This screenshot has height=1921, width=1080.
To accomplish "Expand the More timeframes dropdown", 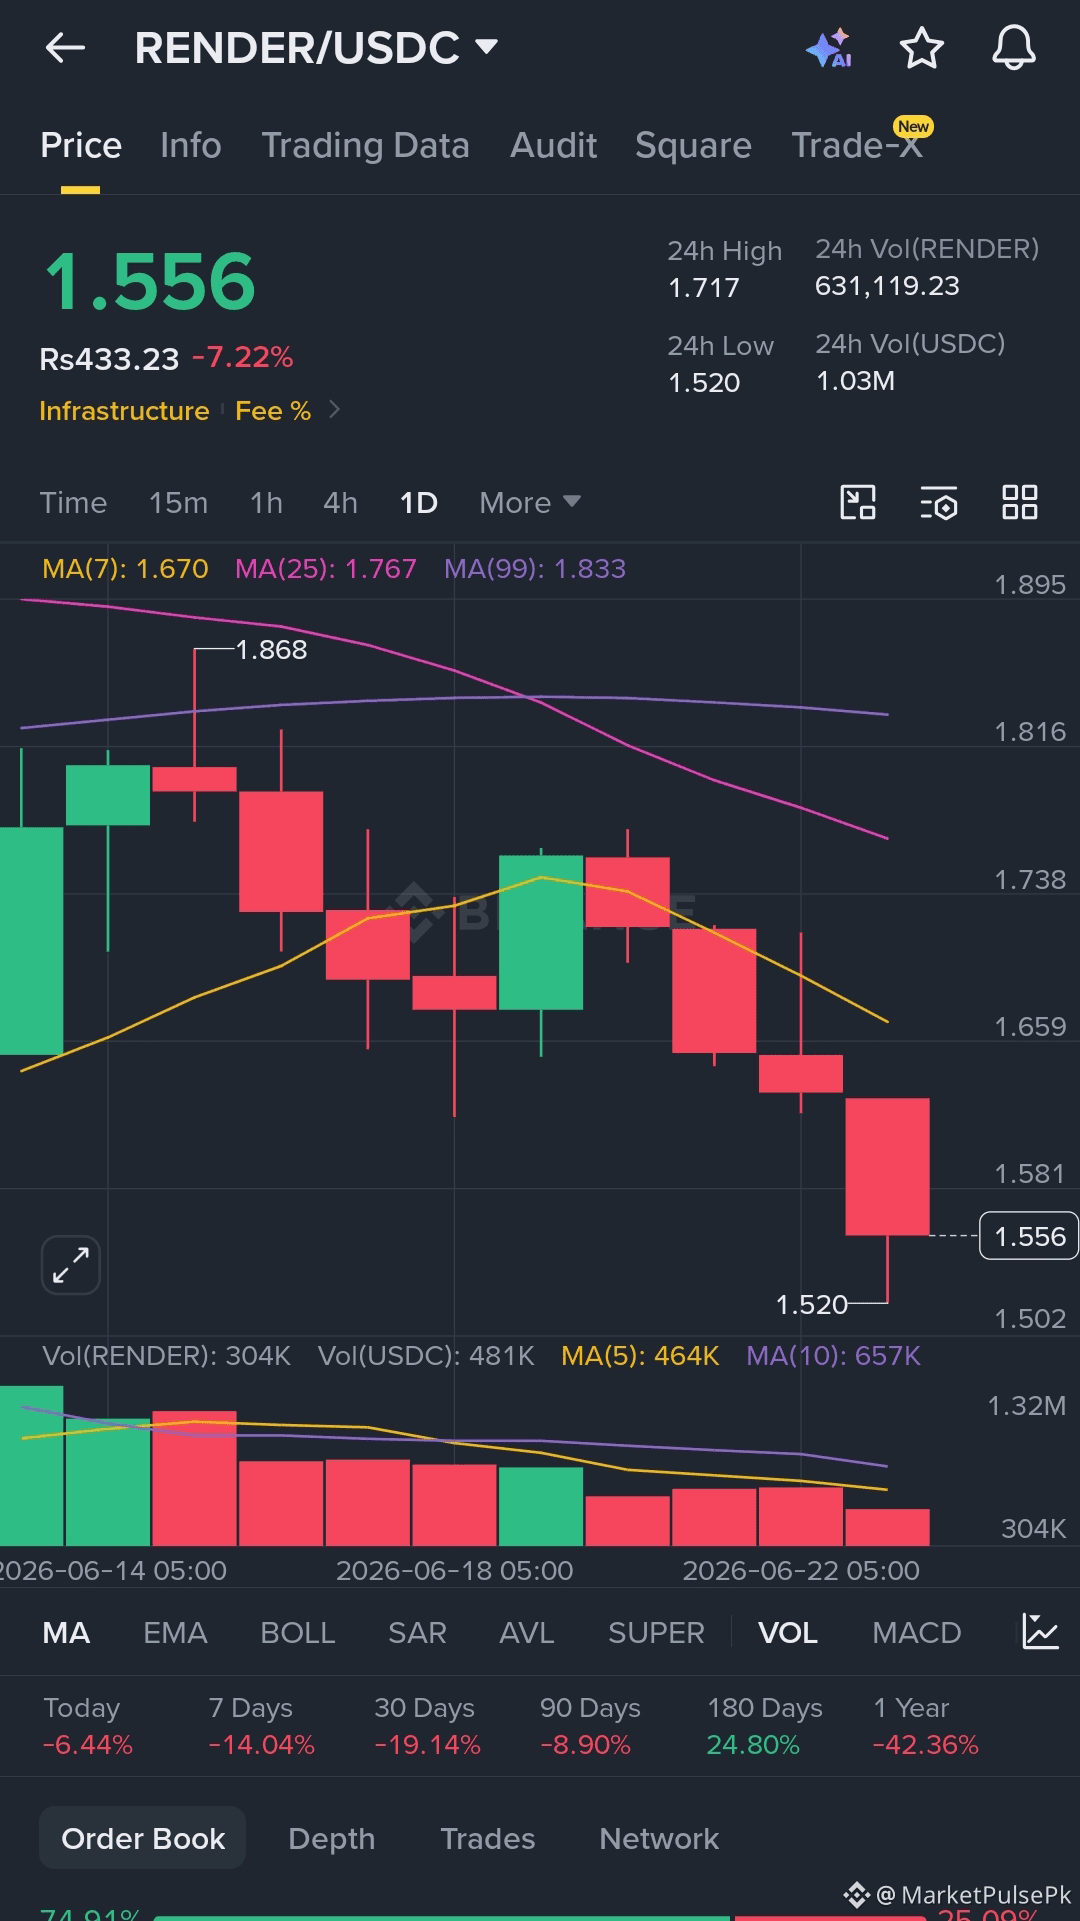I will [x=530, y=502].
